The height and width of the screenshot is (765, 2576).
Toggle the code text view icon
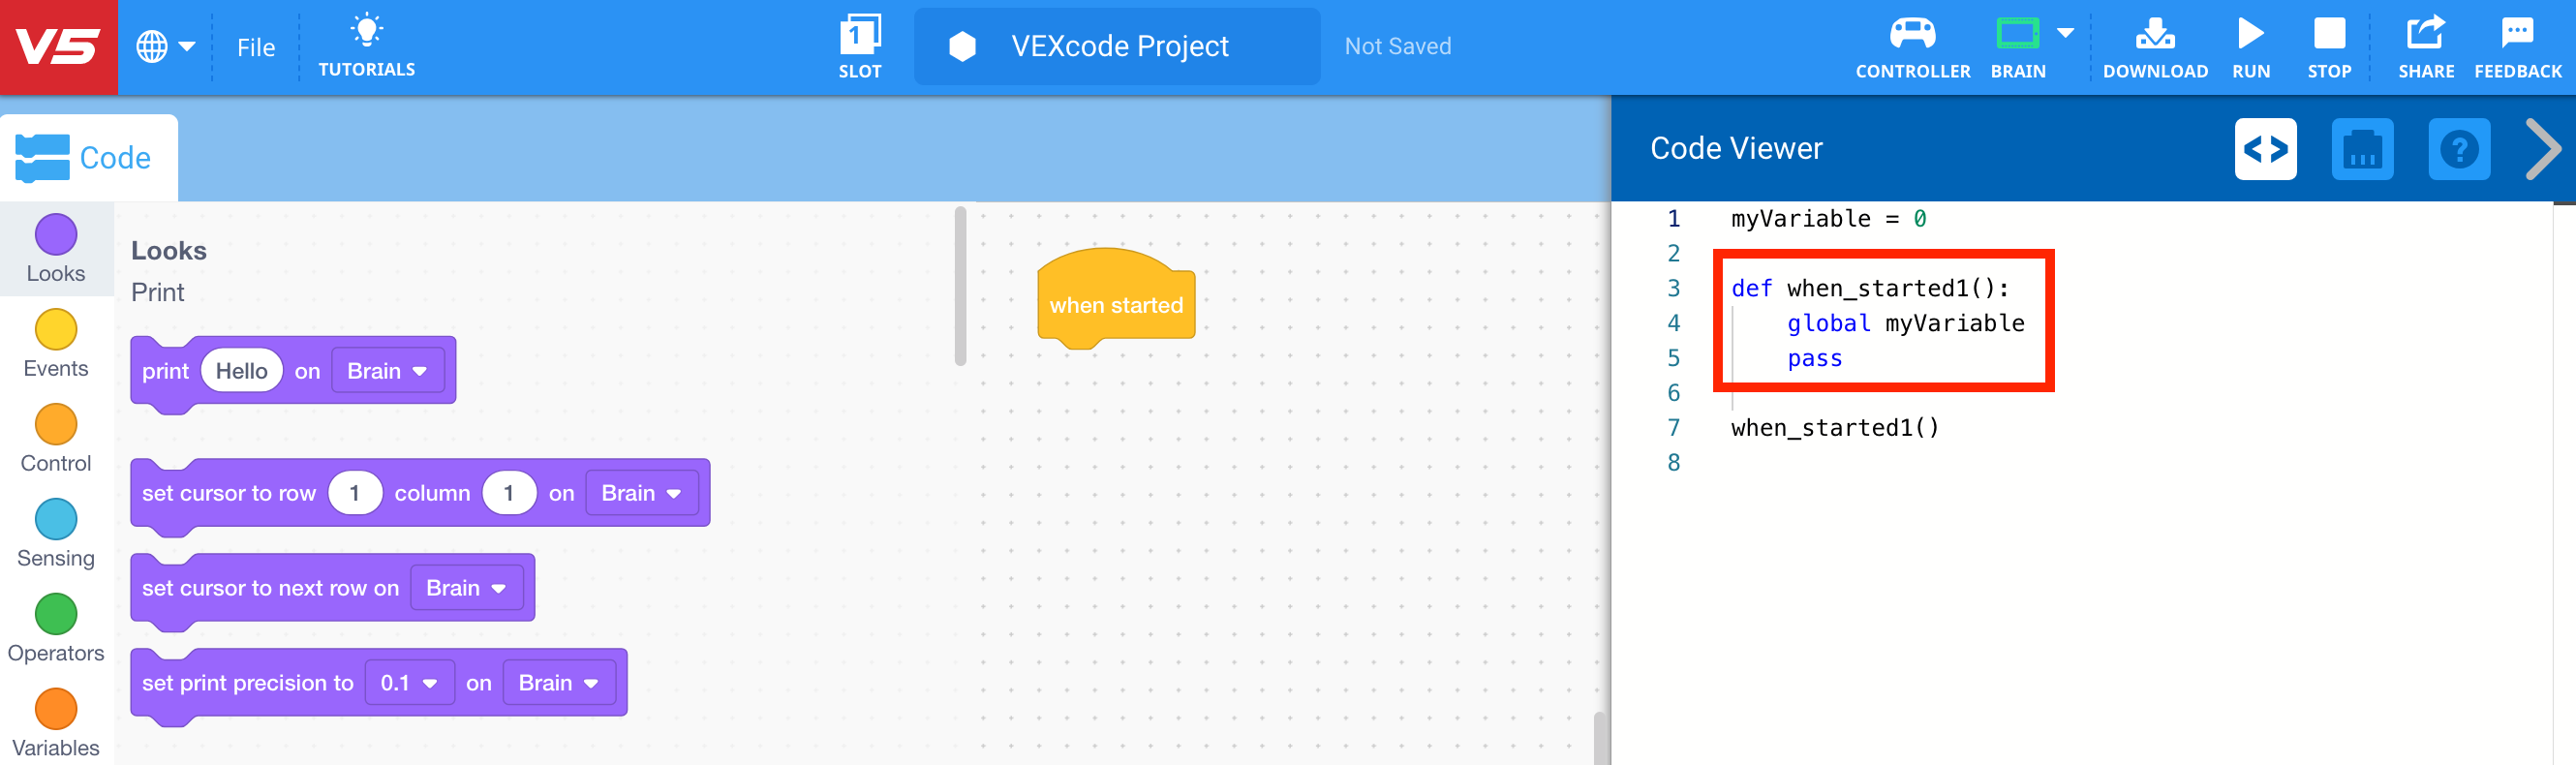[x=2266, y=149]
